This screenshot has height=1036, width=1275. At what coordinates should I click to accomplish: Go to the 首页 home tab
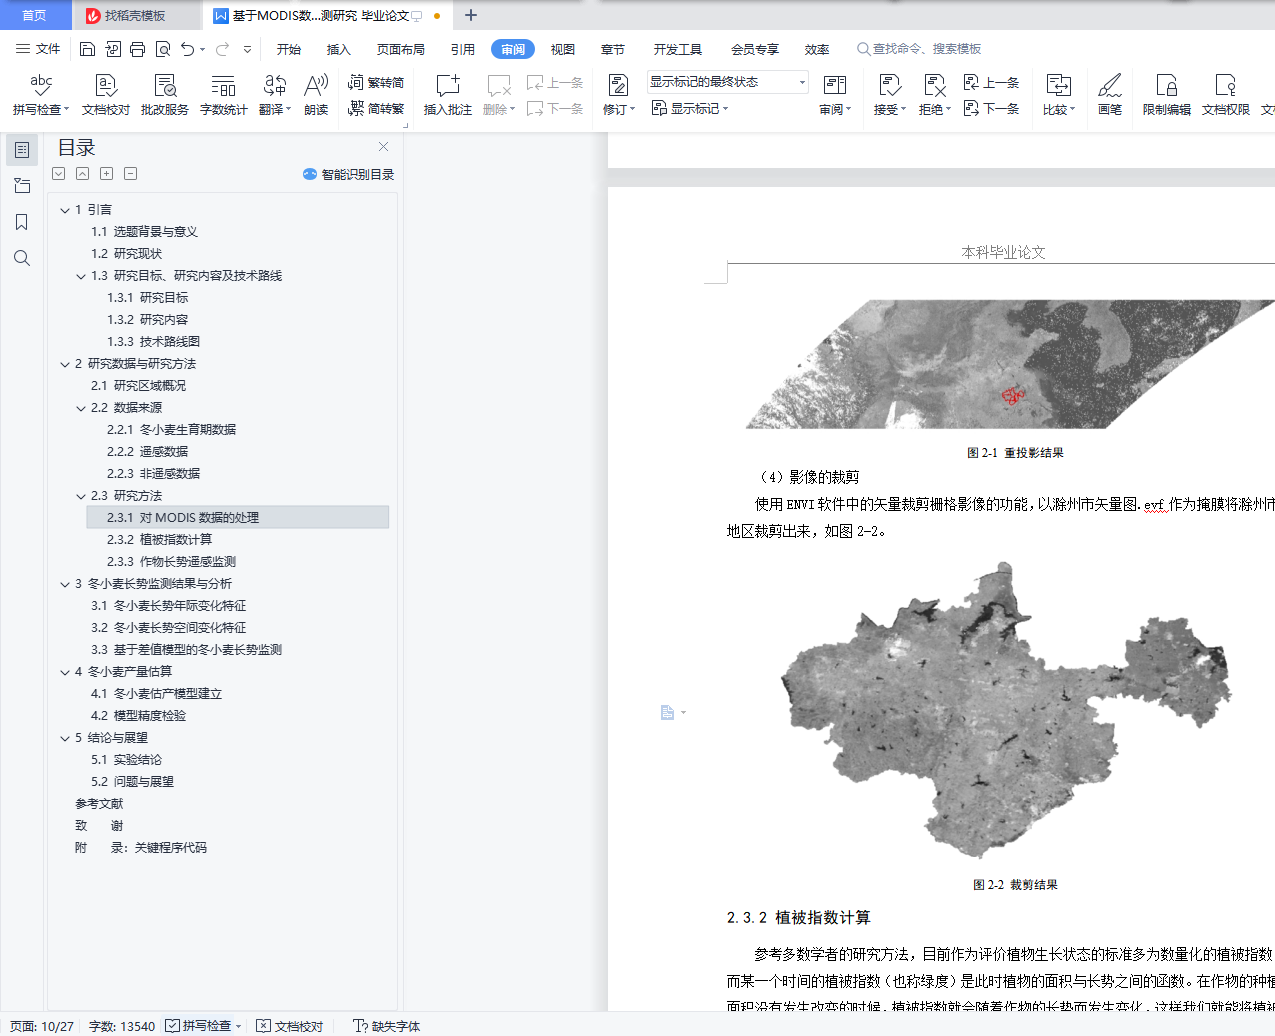tap(35, 15)
